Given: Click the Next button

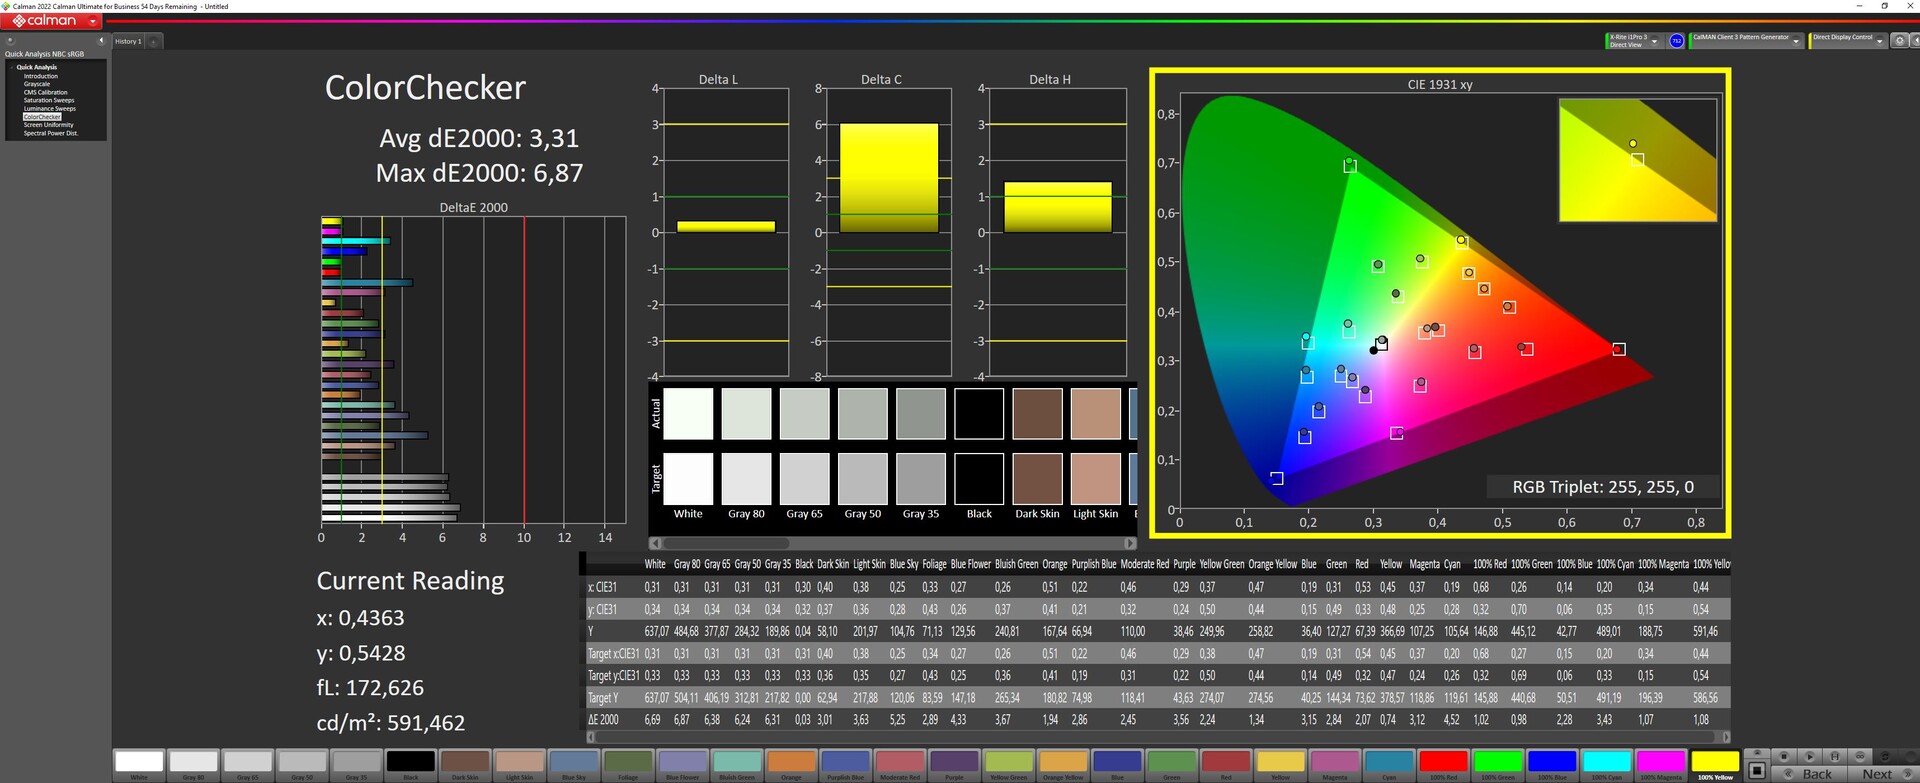Looking at the screenshot, I should 1880,774.
